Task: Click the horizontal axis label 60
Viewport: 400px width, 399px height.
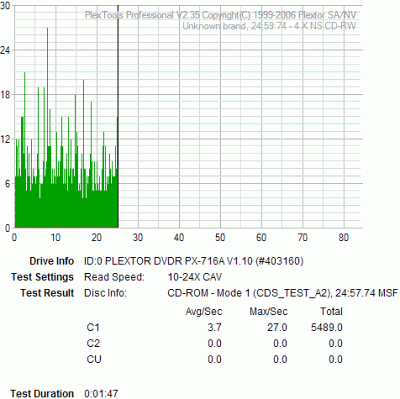Action: pyautogui.click(x=261, y=237)
